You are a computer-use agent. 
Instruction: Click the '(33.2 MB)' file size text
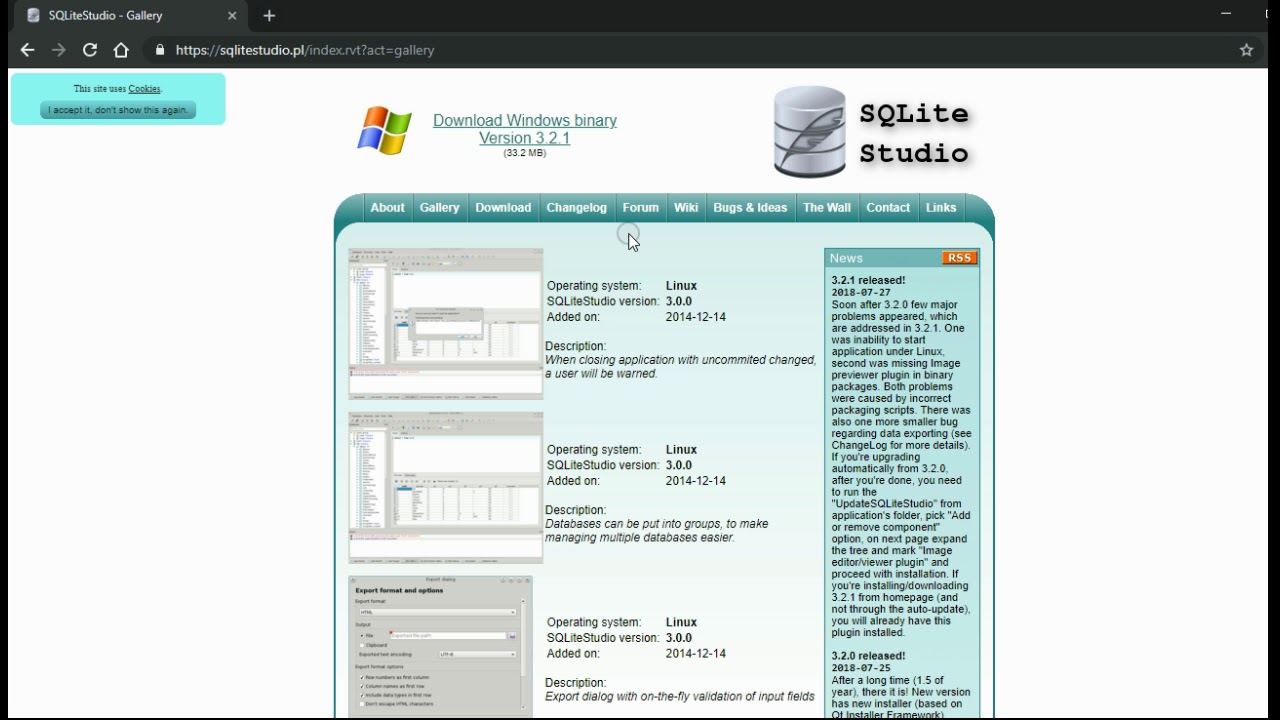525,153
